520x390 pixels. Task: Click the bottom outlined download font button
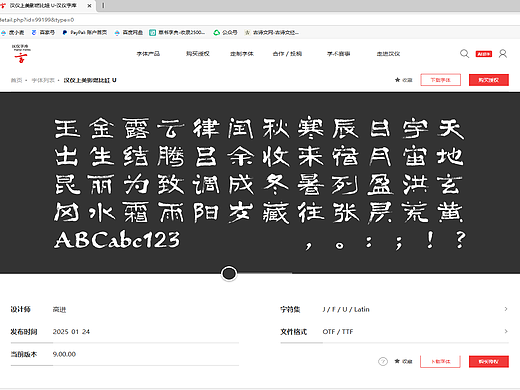440,361
